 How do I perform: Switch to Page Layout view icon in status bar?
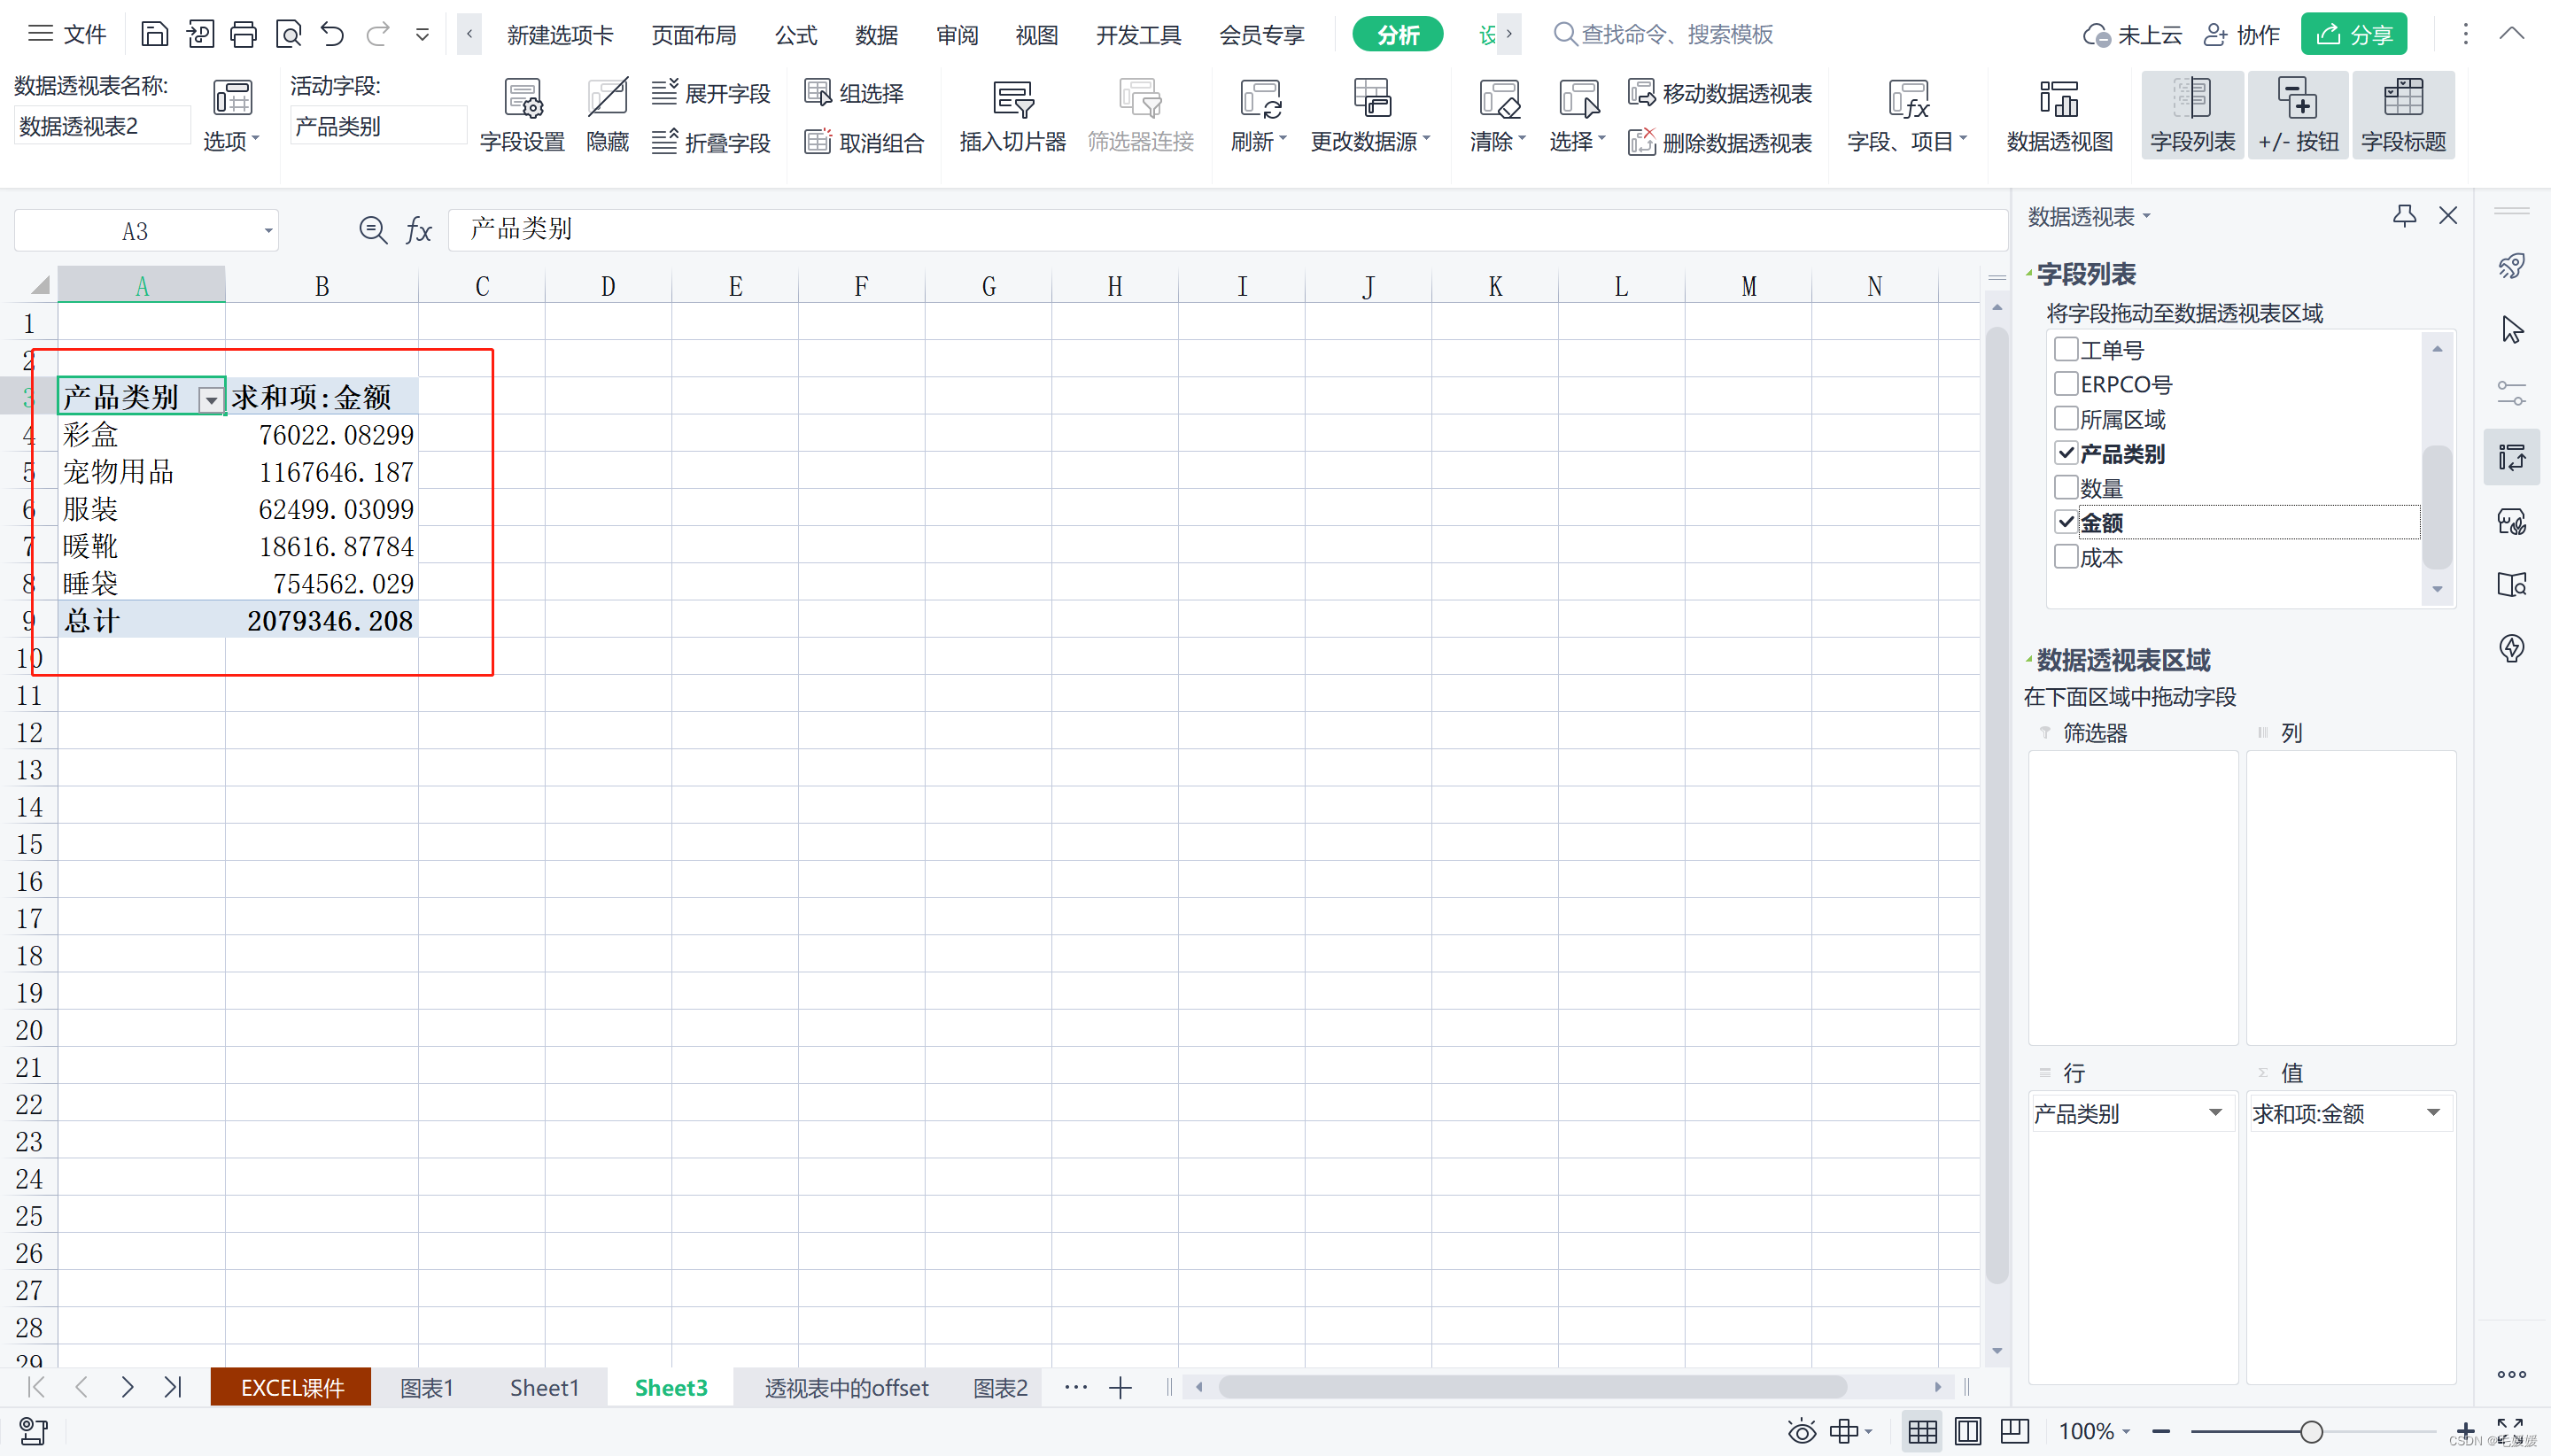pyautogui.click(x=1967, y=1431)
